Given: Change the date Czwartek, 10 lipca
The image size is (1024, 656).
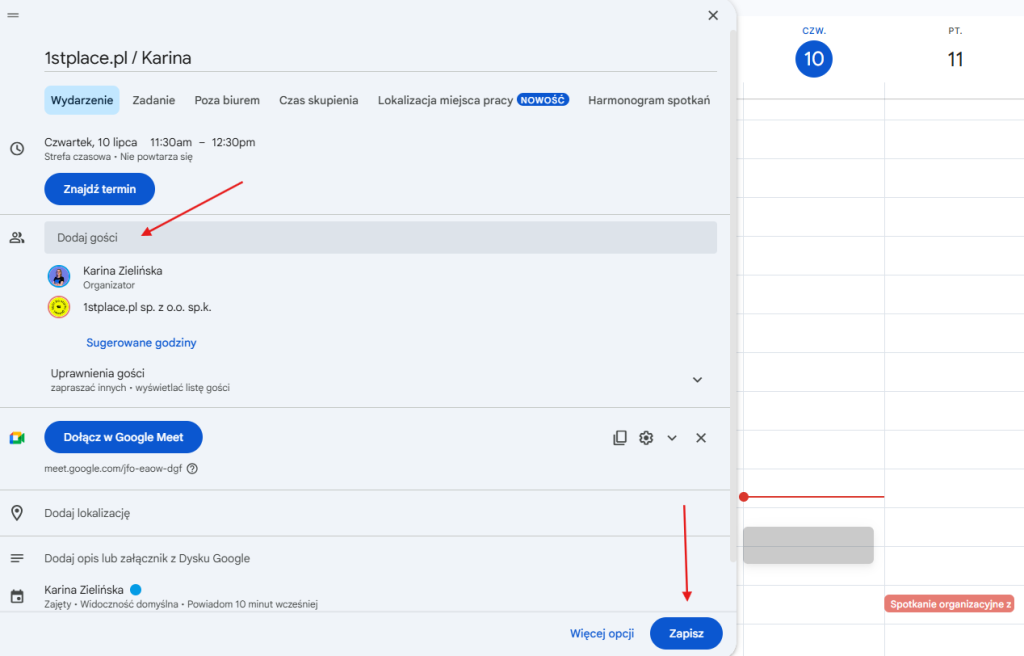Looking at the screenshot, I should [91, 142].
